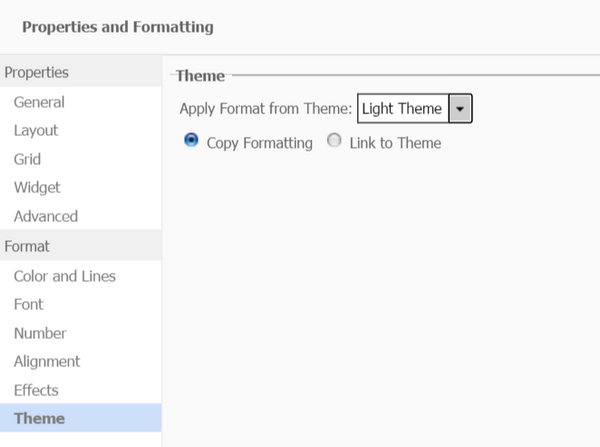This screenshot has height=447, width=600.
Task: Select the Copy Formatting radio button
Action: click(192, 141)
